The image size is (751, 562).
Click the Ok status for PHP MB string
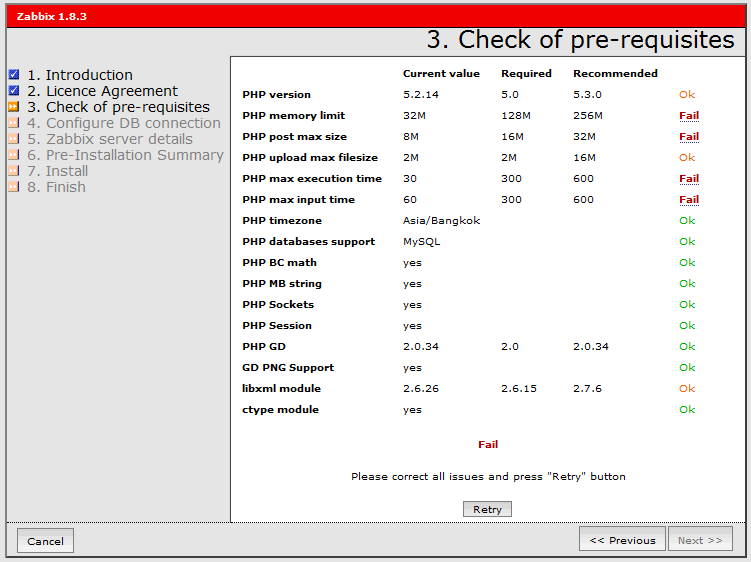point(687,284)
